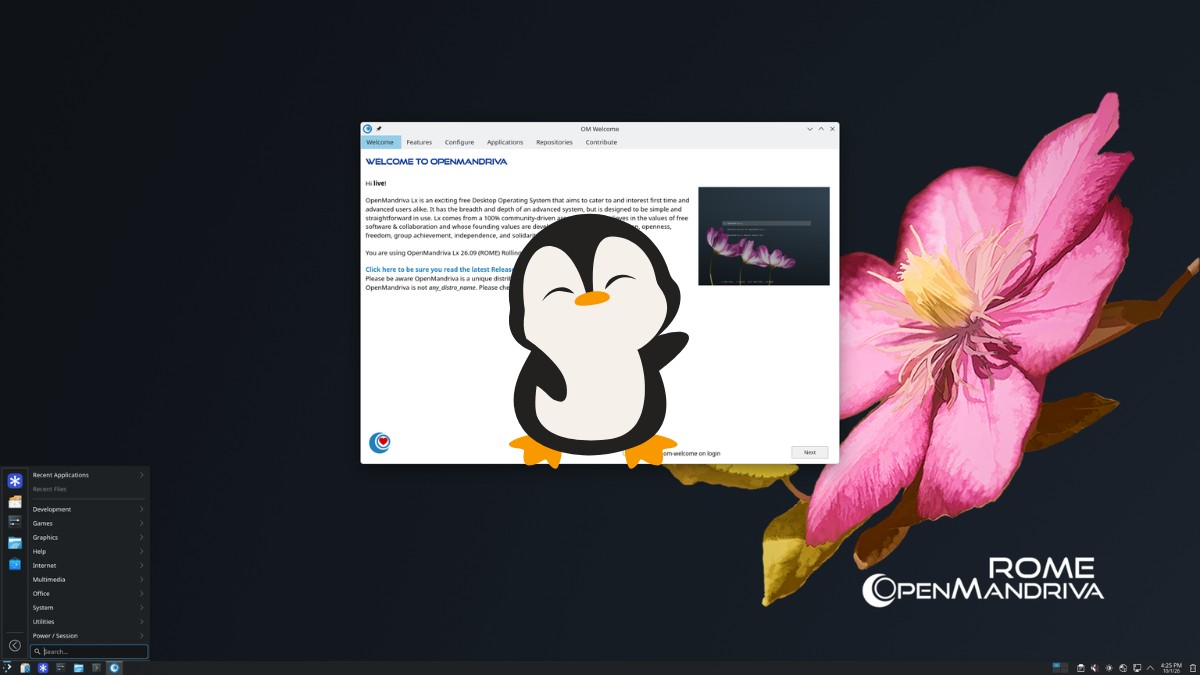Expand the Development category chevron
Image resolution: width=1200 pixels, height=675 pixels.
tap(141, 509)
